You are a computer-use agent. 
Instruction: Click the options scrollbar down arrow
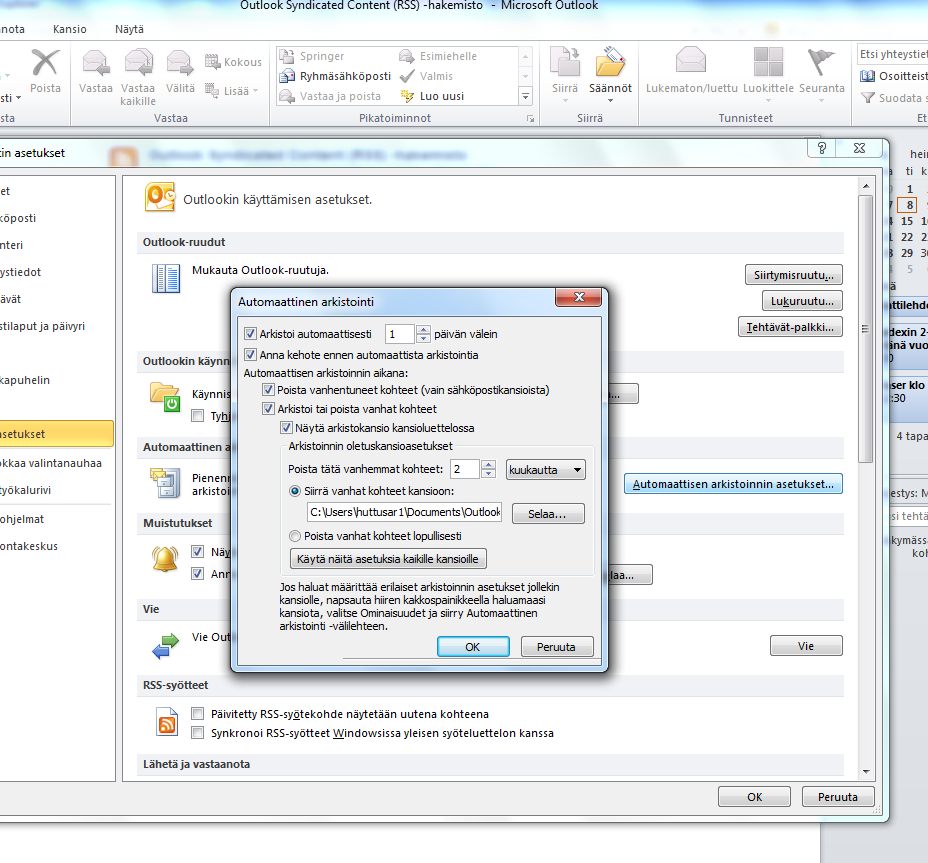coord(866,771)
